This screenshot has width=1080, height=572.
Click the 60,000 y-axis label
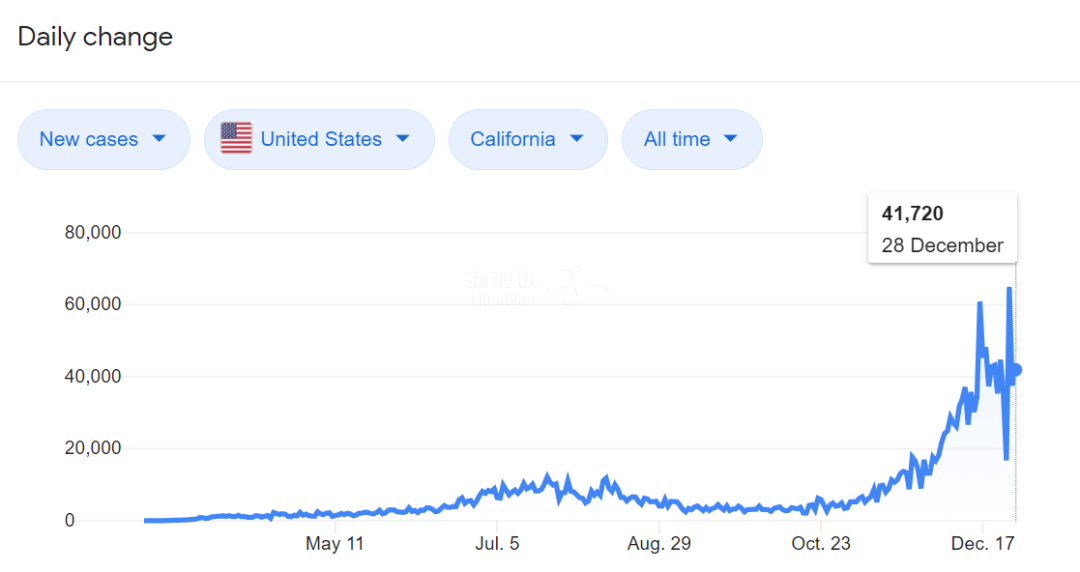click(92, 304)
